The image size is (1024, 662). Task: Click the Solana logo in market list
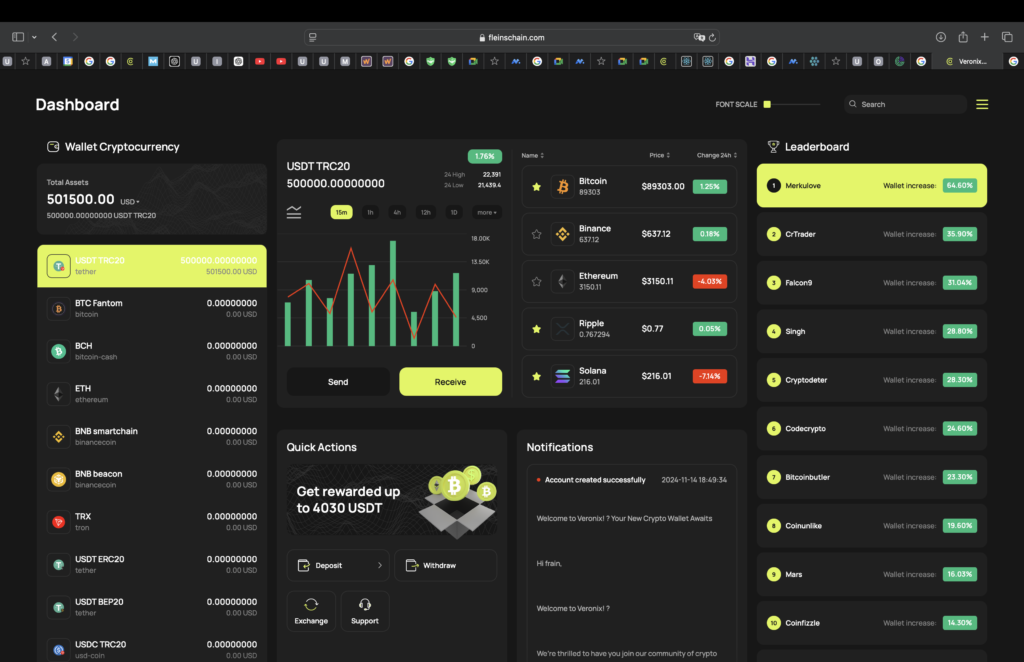[x=562, y=376]
